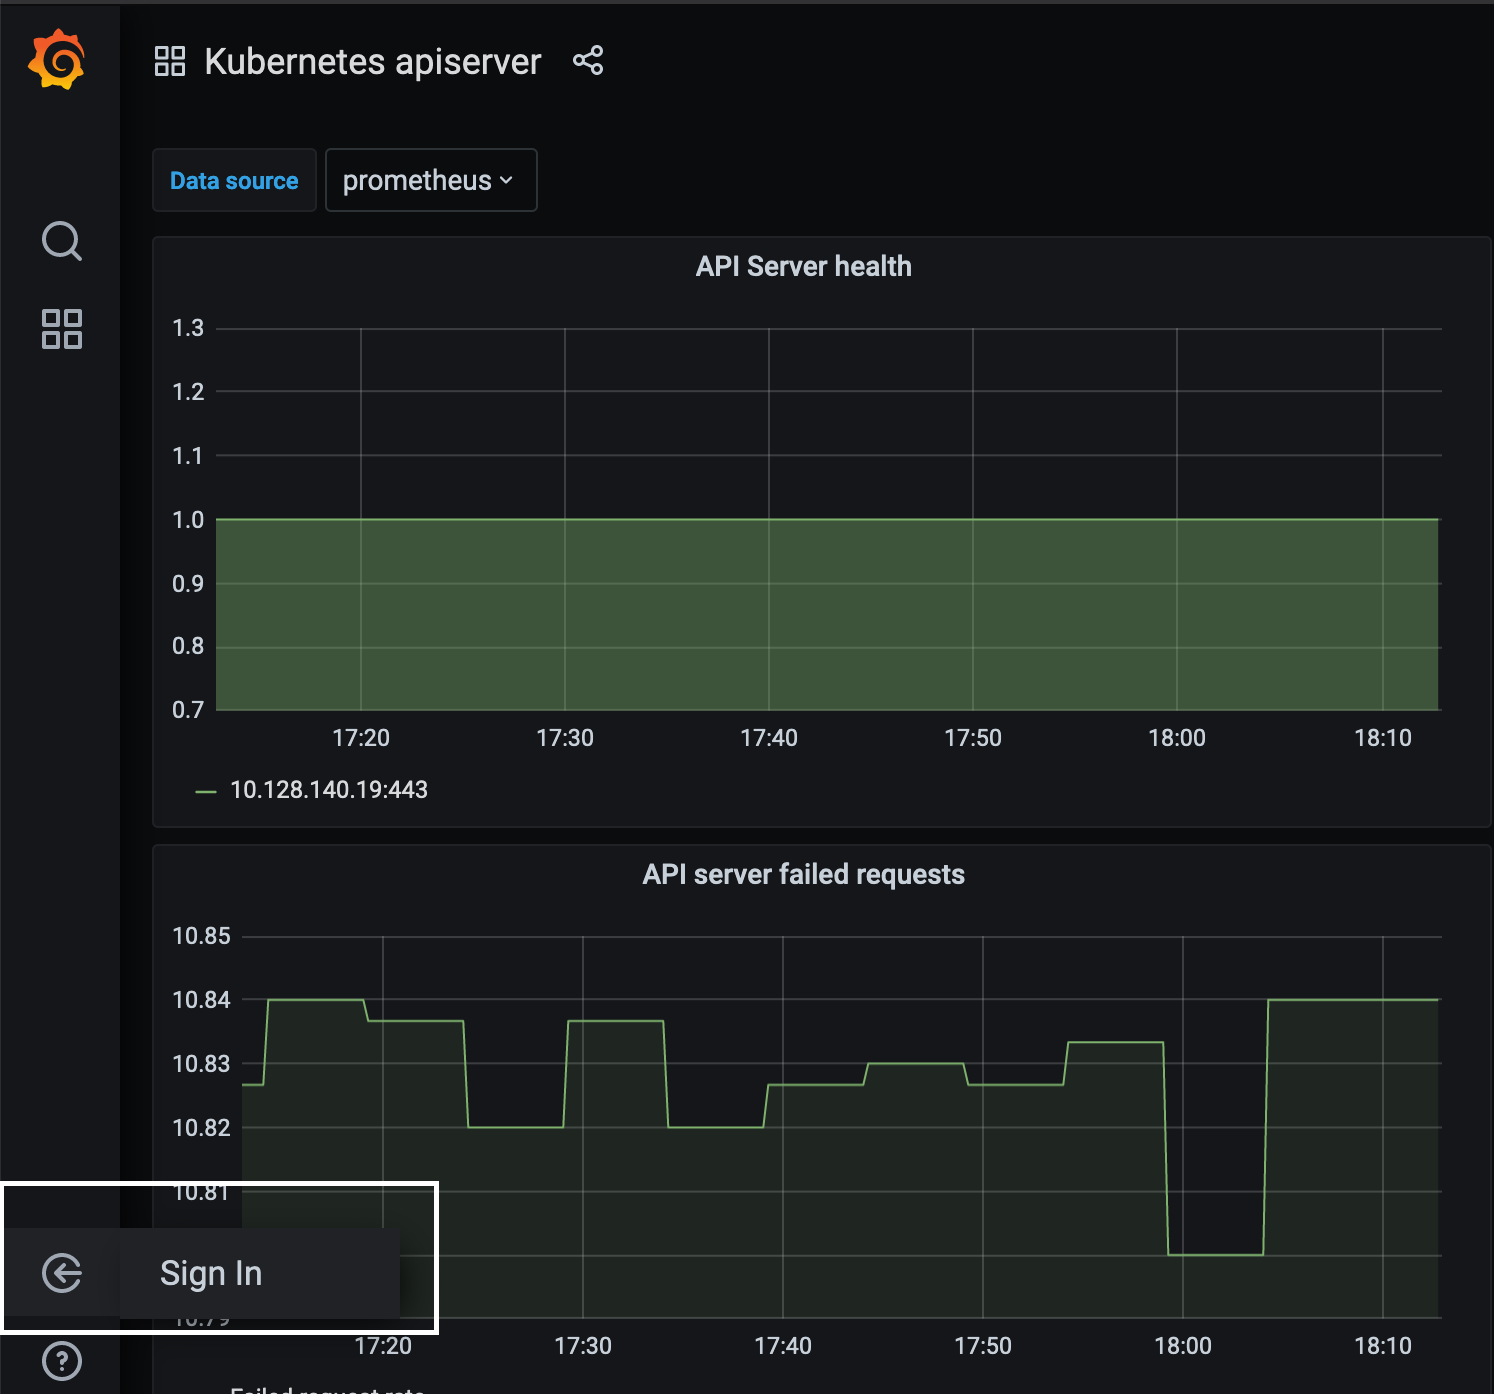Open the help question mark icon
Screen dimensions: 1494x1394
pyautogui.click(x=62, y=1361)
